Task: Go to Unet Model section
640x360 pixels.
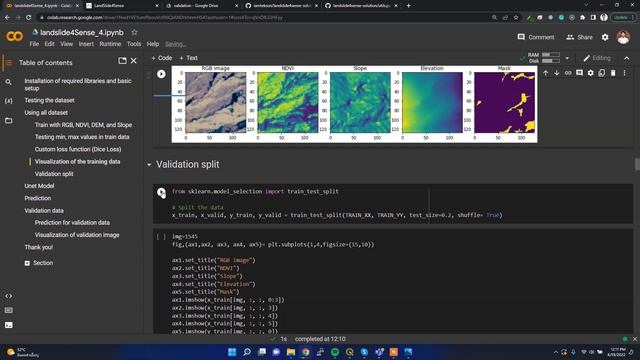Action: click(39, 186)
